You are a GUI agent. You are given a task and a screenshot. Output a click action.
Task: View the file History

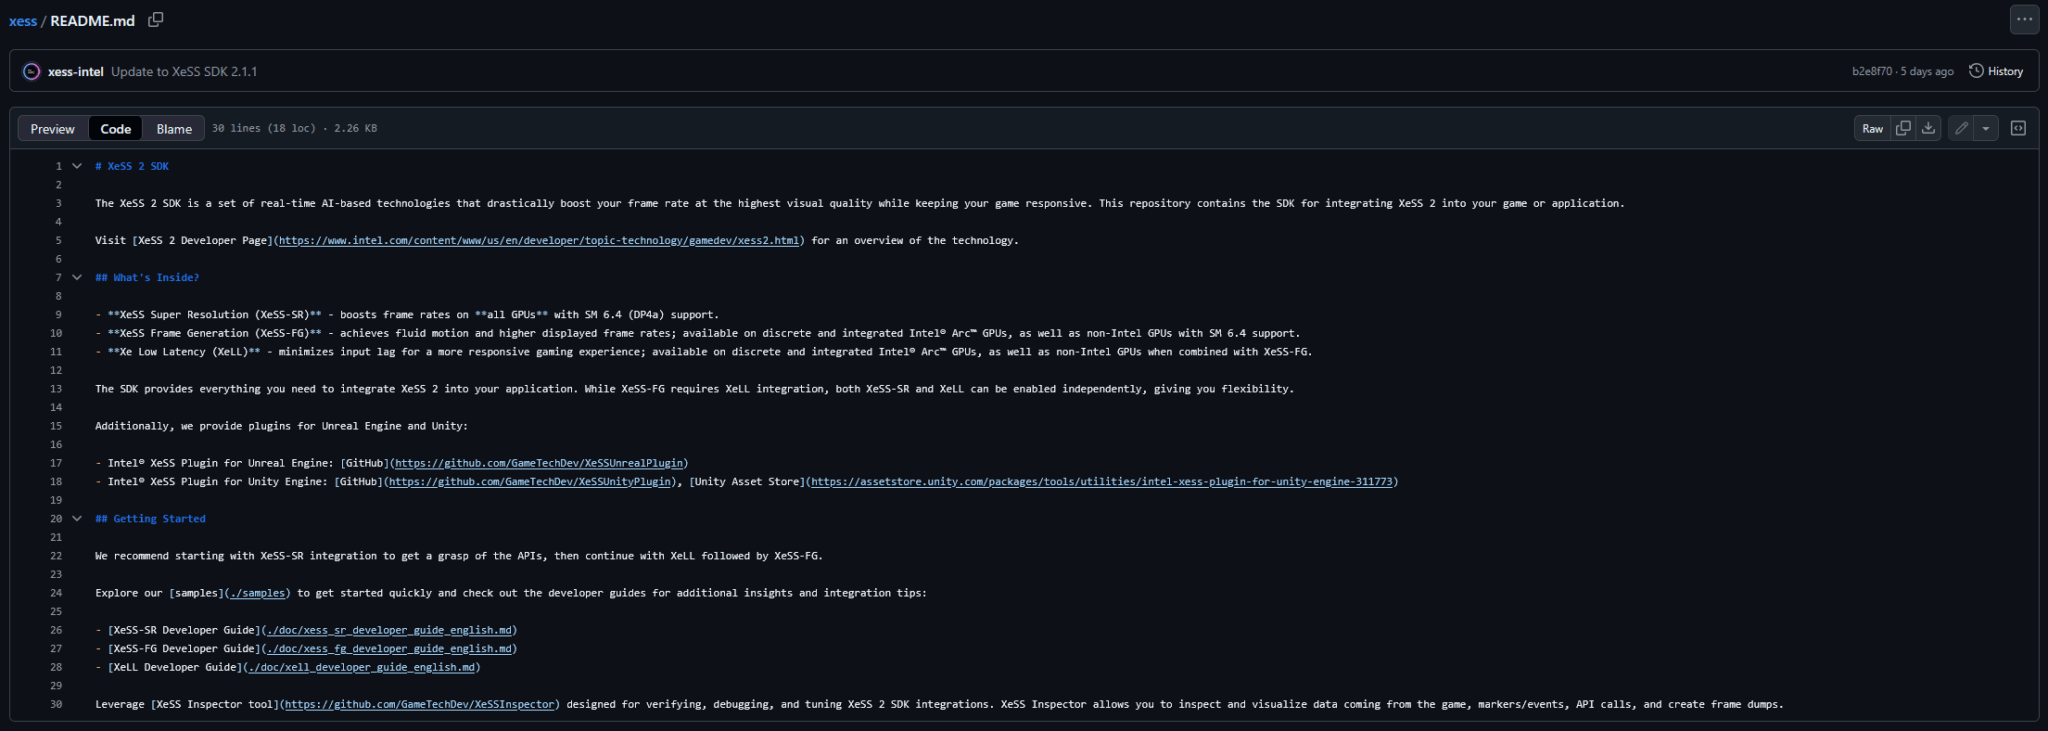tap(1996, 71)
